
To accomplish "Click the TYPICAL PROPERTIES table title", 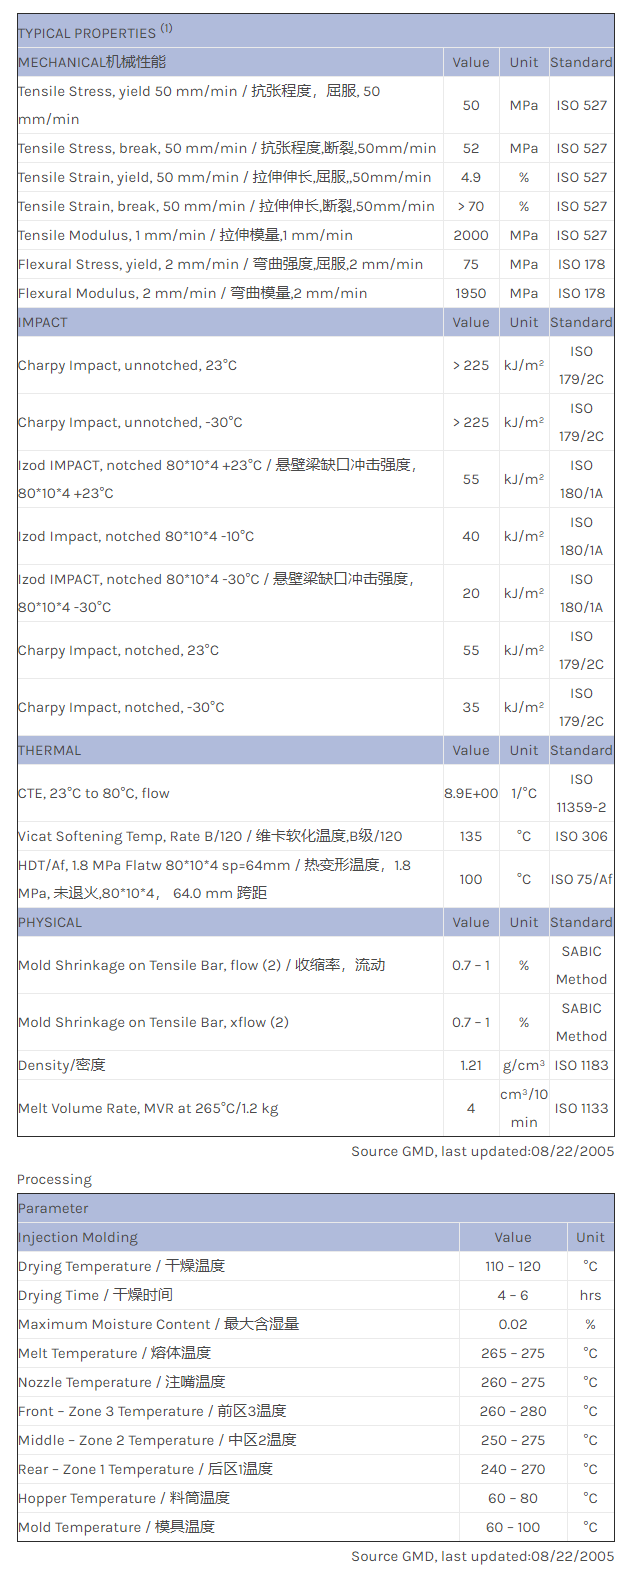I will [x=87, y=32].
